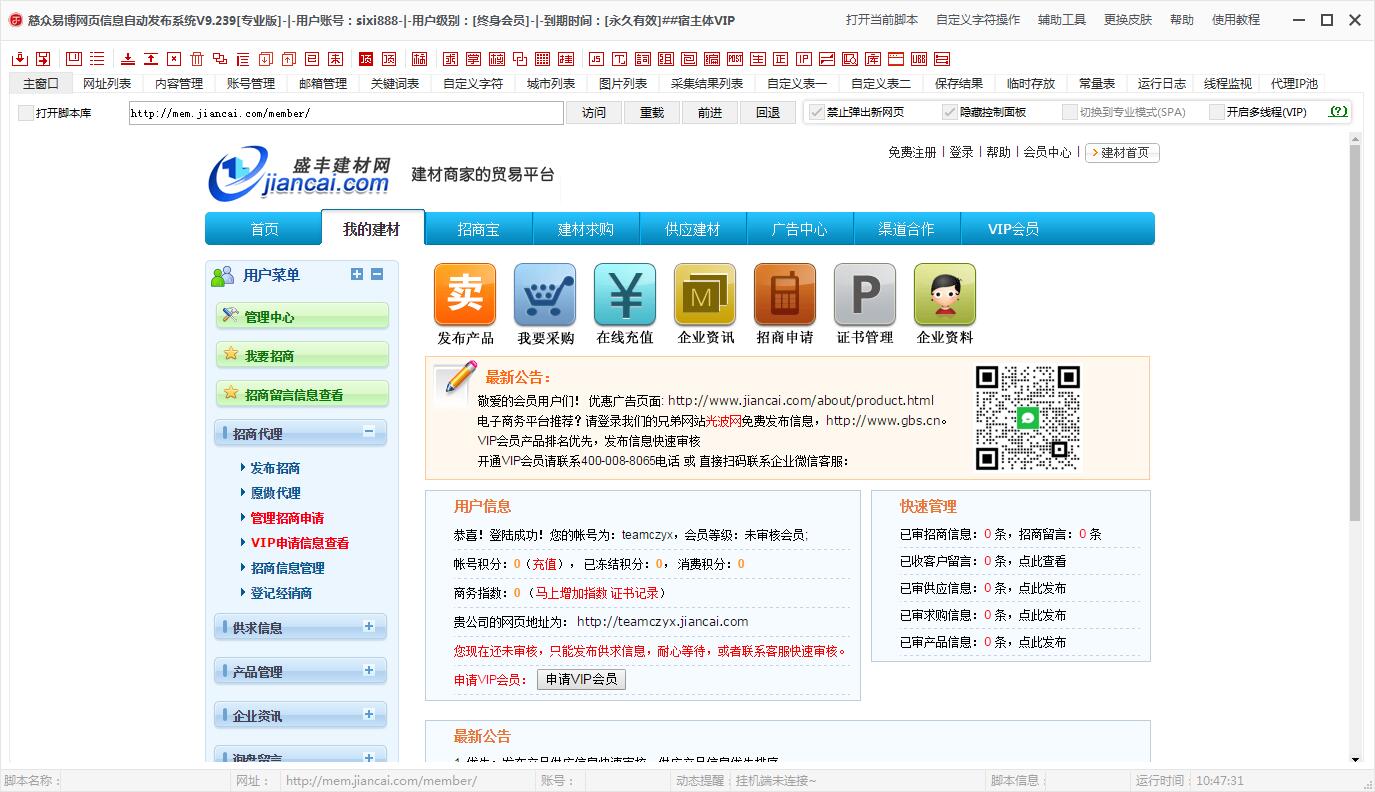This screenshot has width=1375, height=792.
Task: Click the solid red 顶 toolbar icon
Action: click(x=366, y=59)
